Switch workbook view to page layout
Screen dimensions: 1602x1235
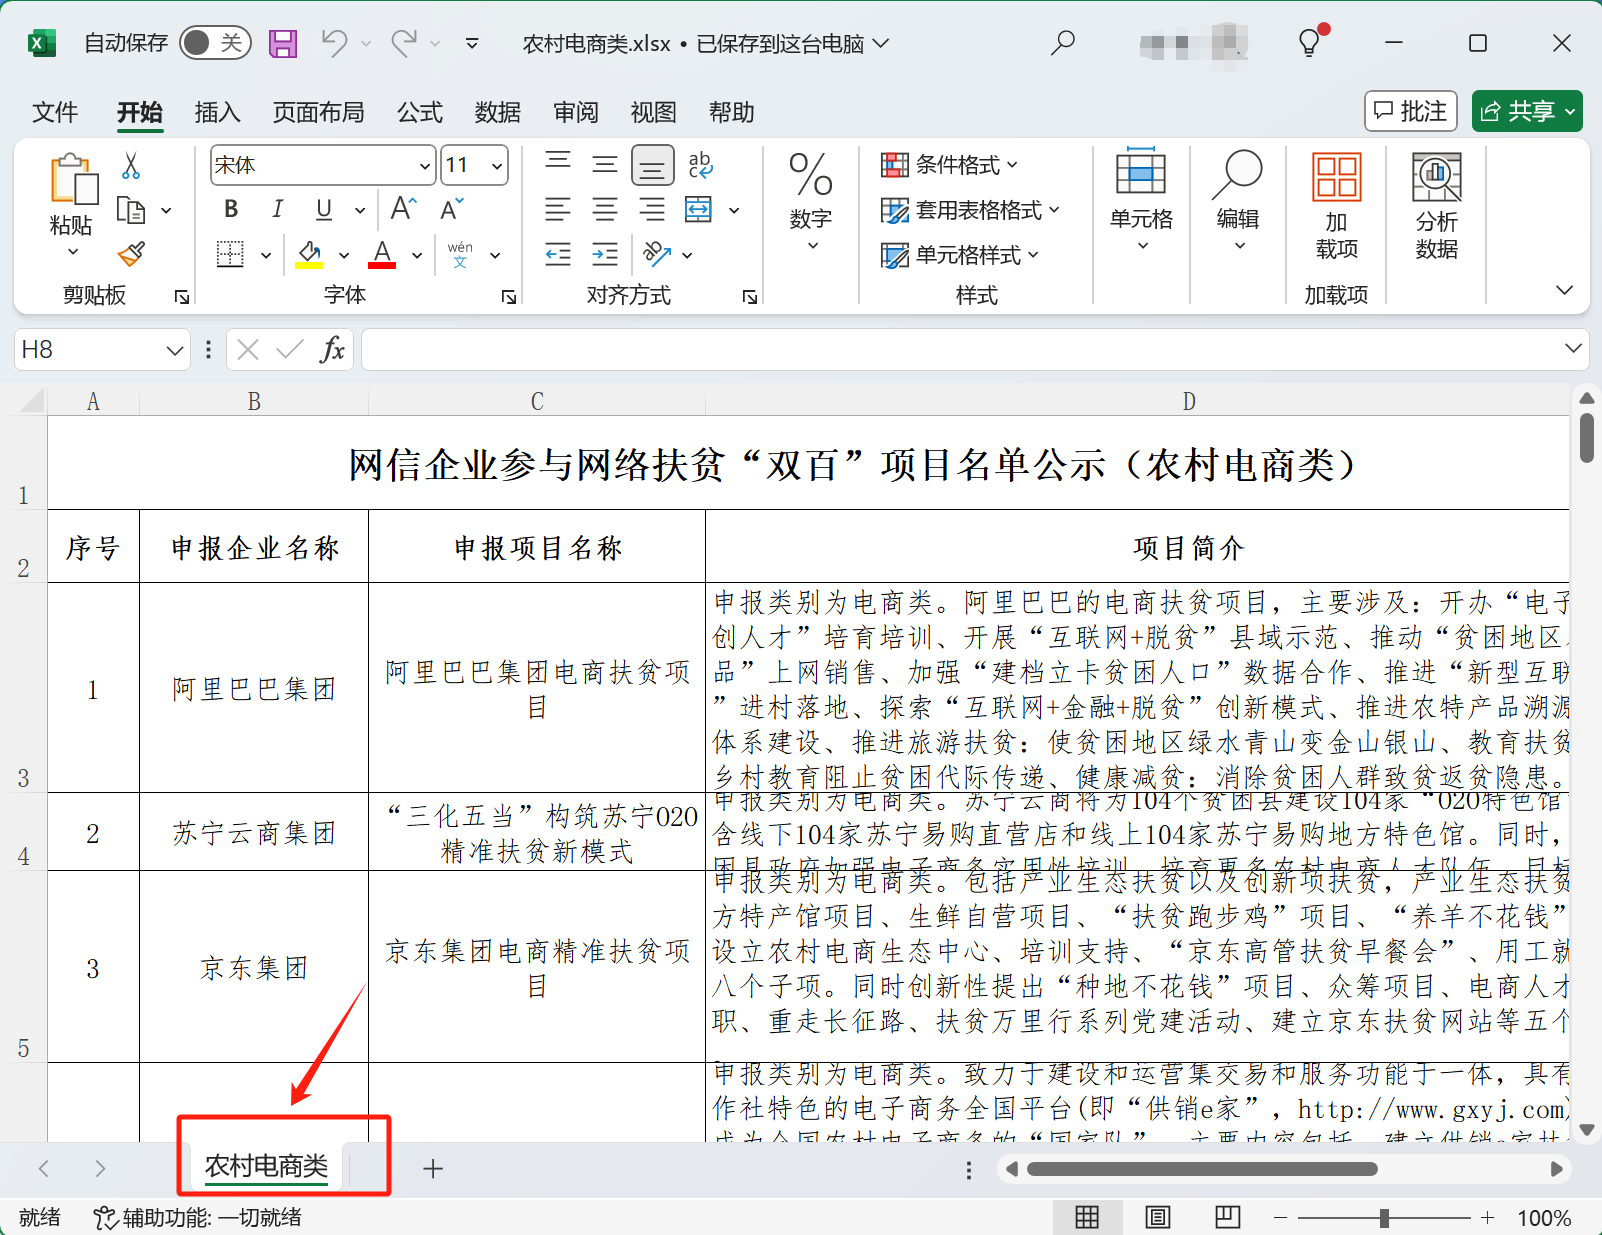click(1158, 1217)
